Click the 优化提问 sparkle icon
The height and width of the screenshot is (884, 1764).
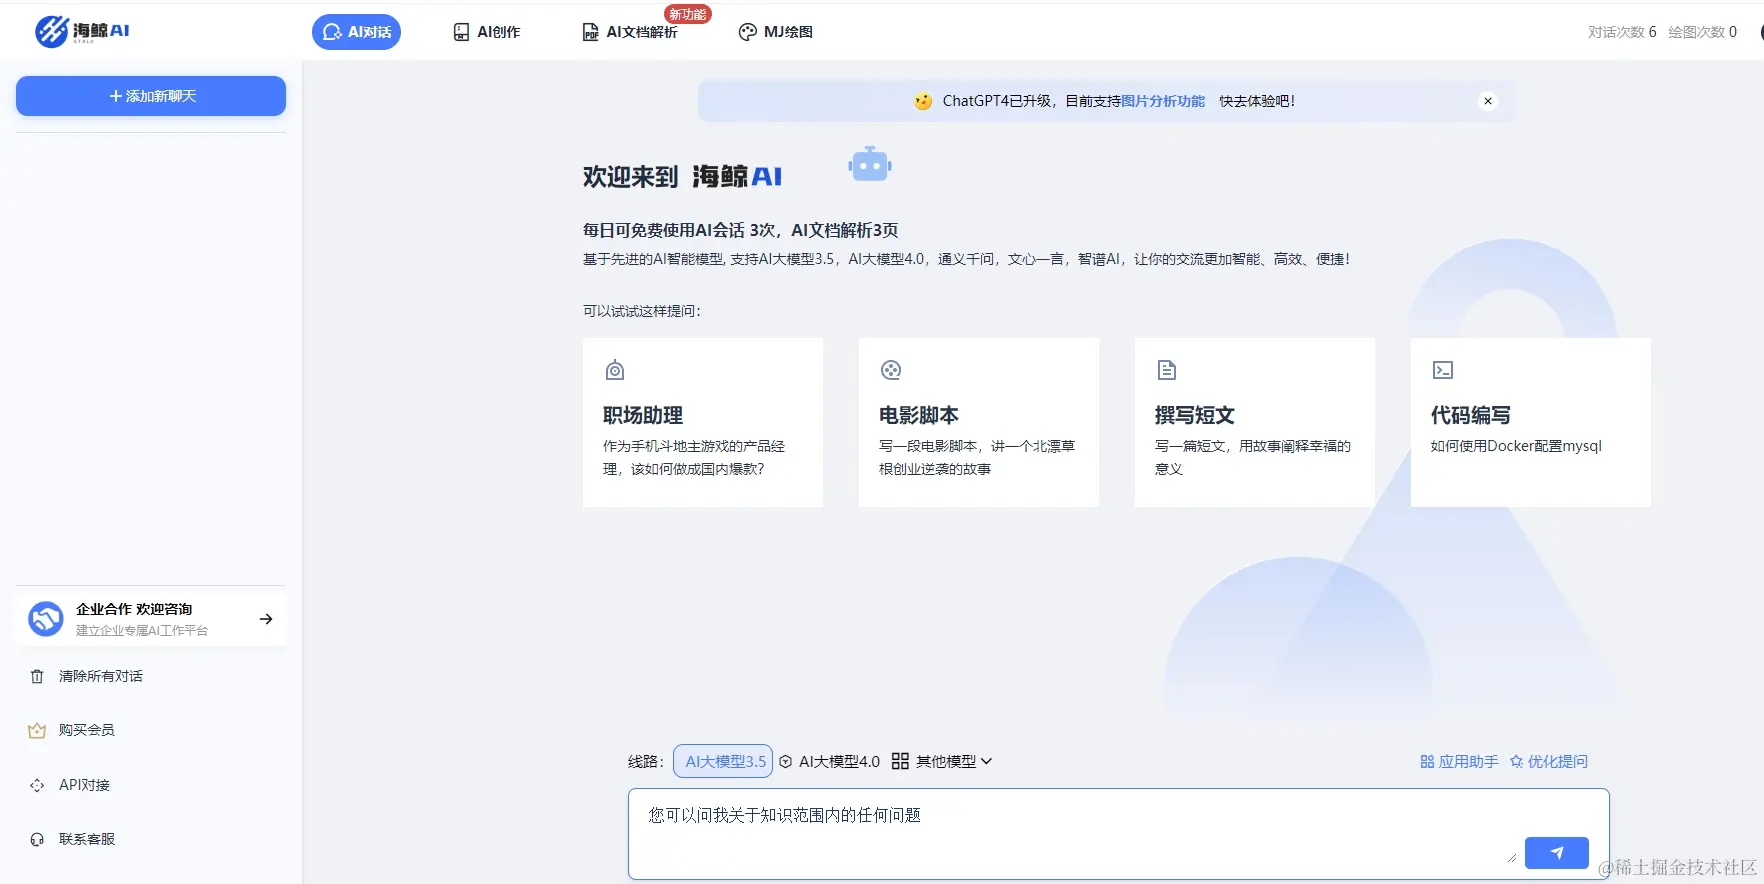[1517, 761]
